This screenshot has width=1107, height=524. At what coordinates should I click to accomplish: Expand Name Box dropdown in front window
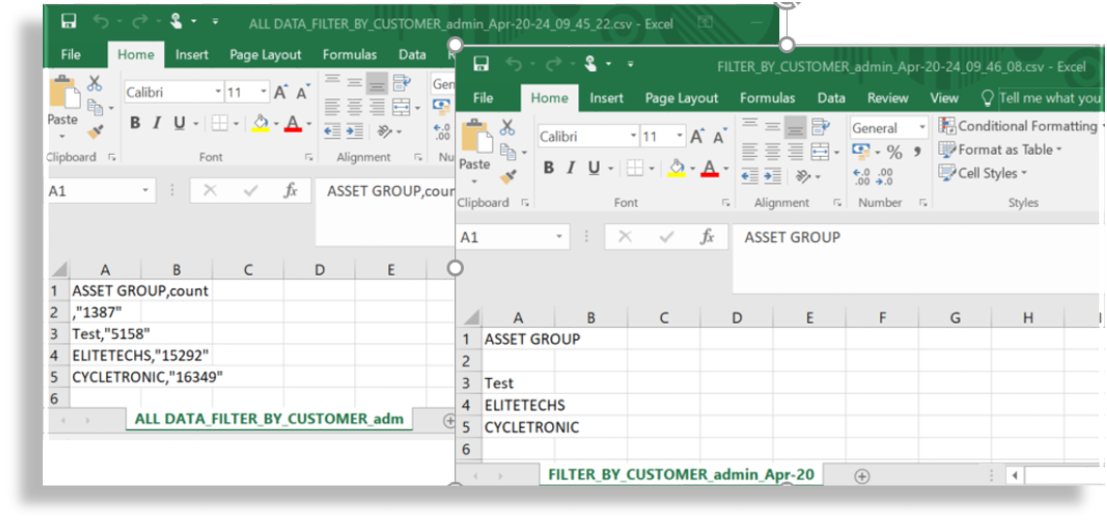coord(559,237)
